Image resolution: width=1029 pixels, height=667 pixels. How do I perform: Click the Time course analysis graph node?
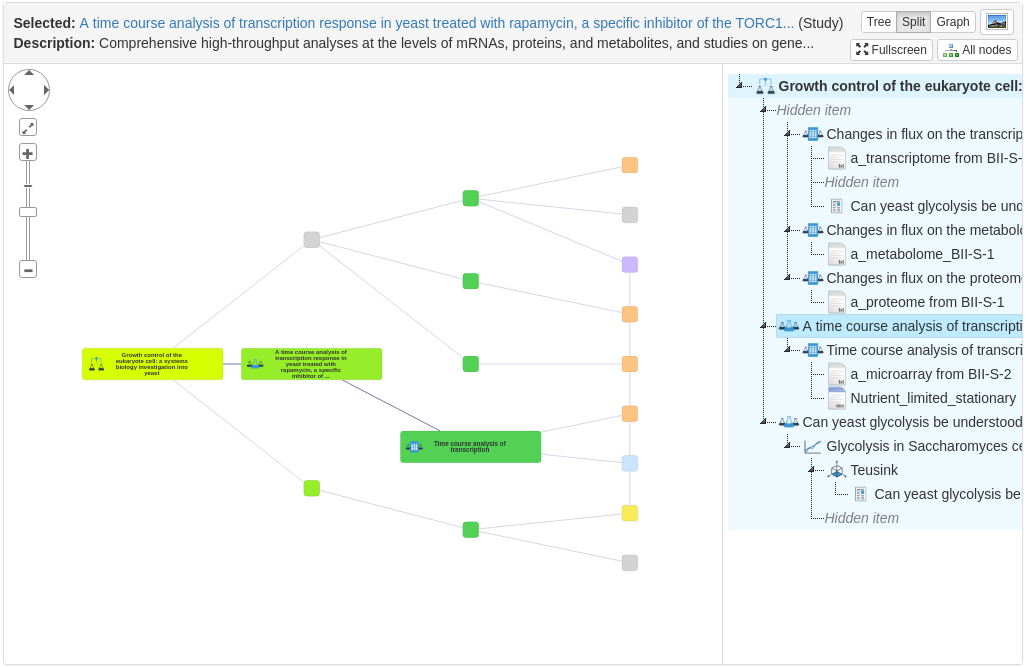pyautogui.click(x=470, y=447)
